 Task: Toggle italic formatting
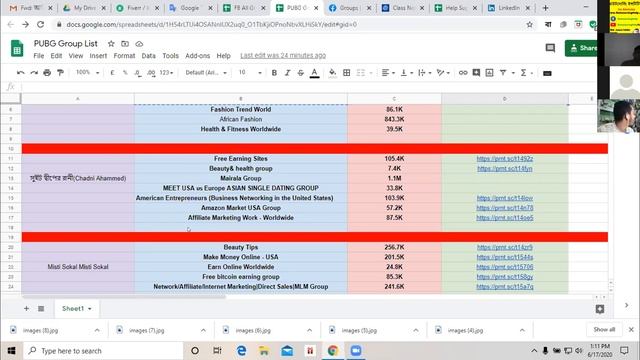287,73
